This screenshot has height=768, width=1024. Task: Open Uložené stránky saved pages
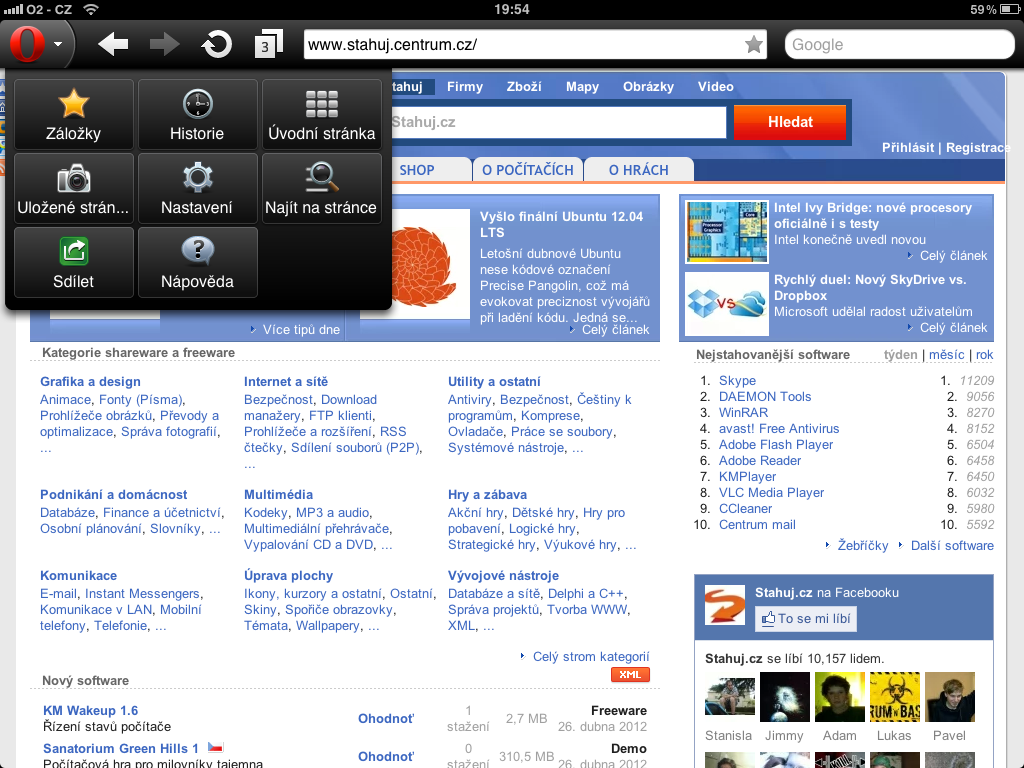[74, 189]
